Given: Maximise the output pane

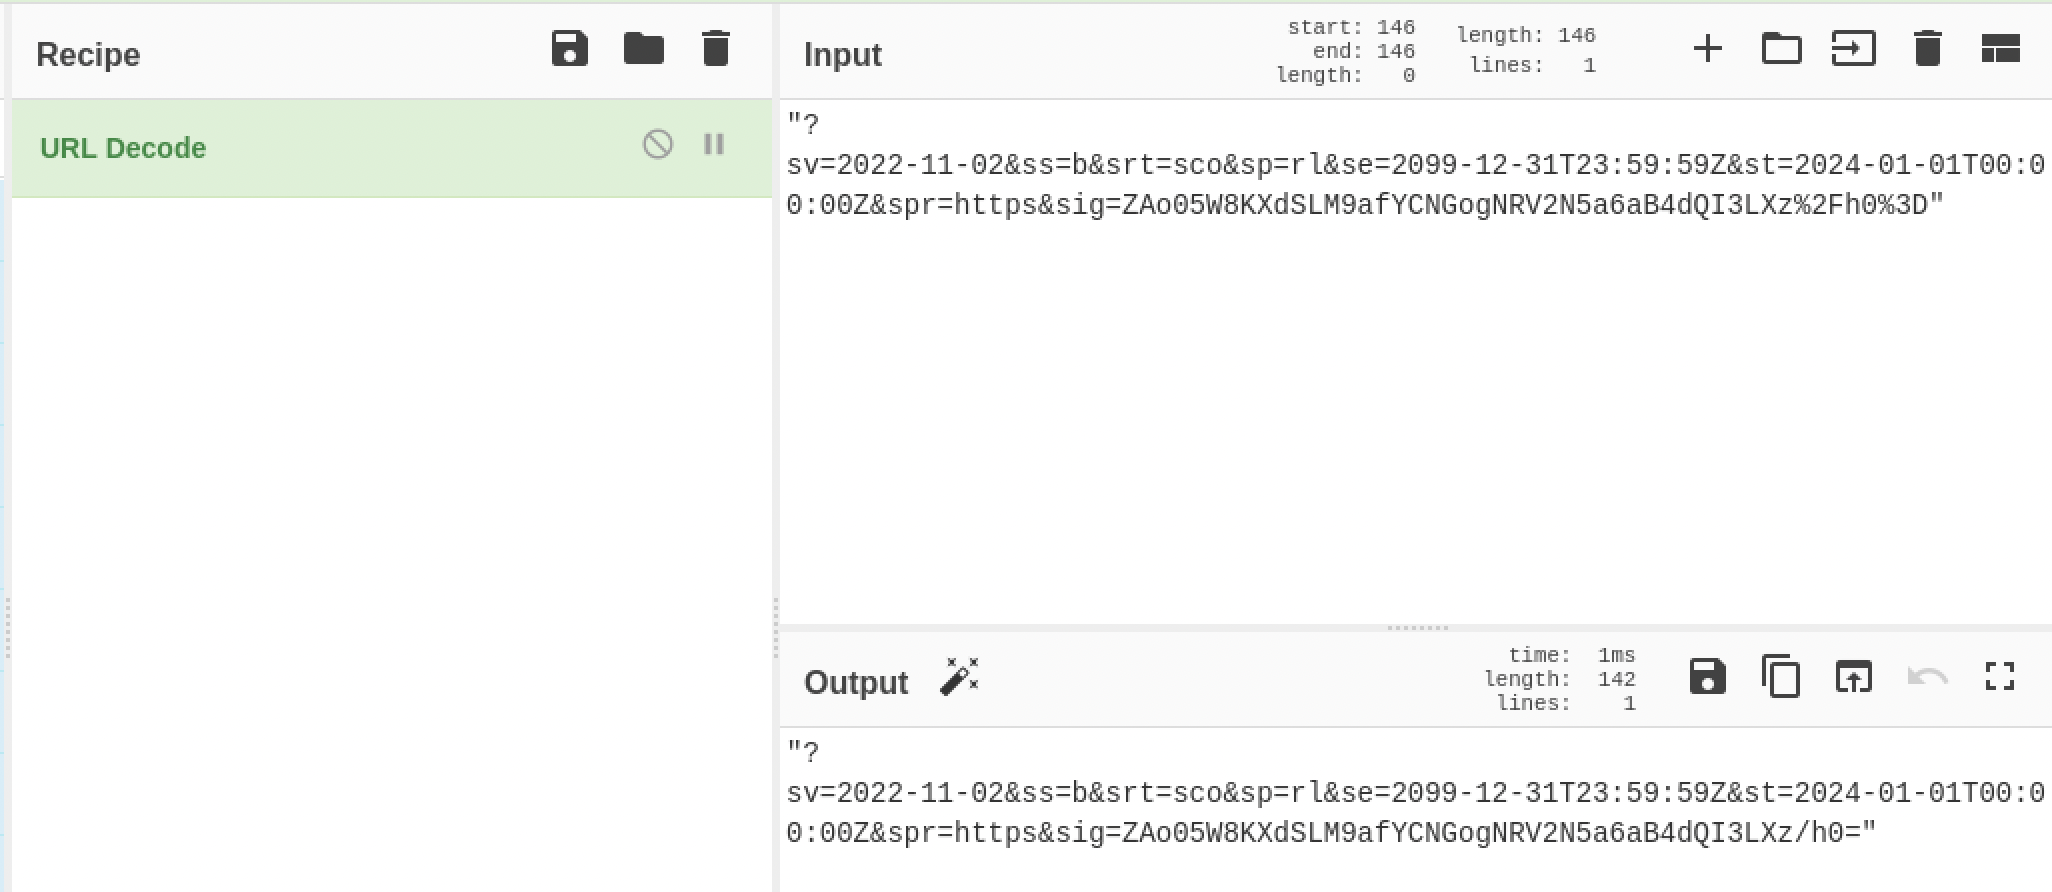Looking at the screenshot, I should coord(2000,677).
